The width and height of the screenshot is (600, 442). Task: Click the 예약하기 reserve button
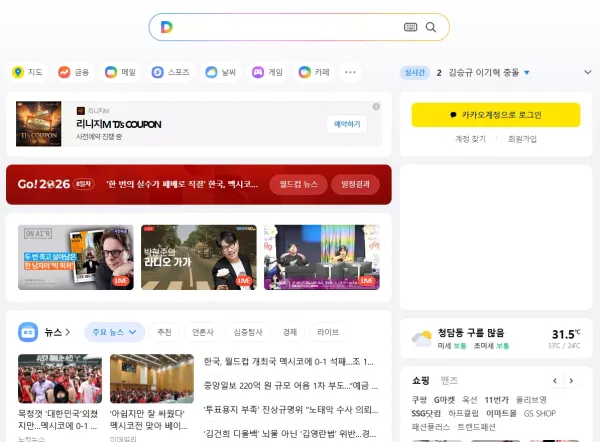347,124
